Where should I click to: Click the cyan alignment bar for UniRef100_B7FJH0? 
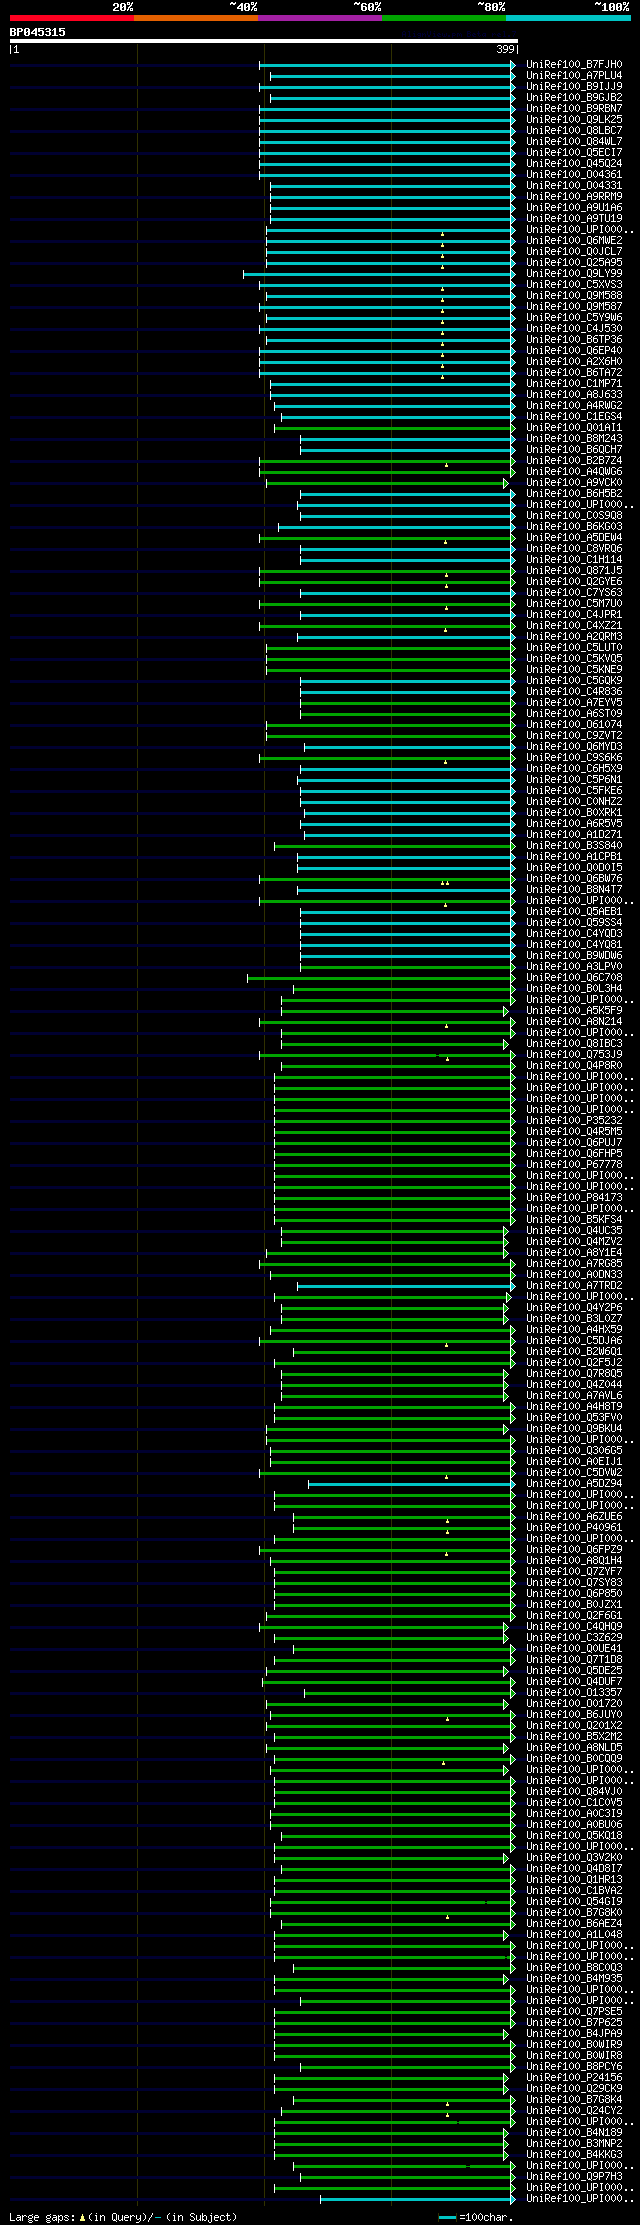click(x=385, y=64)
